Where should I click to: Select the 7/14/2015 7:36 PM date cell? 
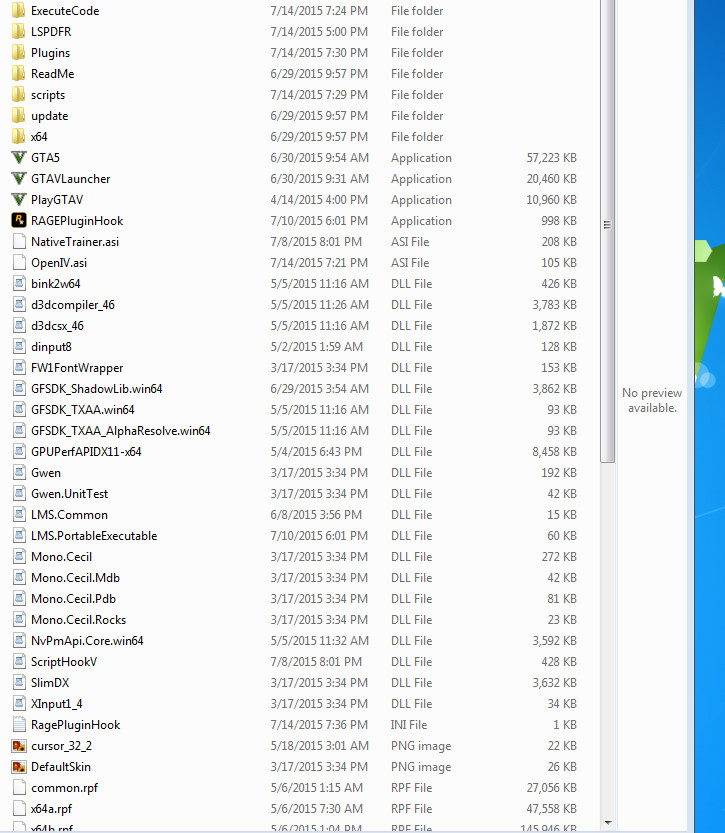319,725
